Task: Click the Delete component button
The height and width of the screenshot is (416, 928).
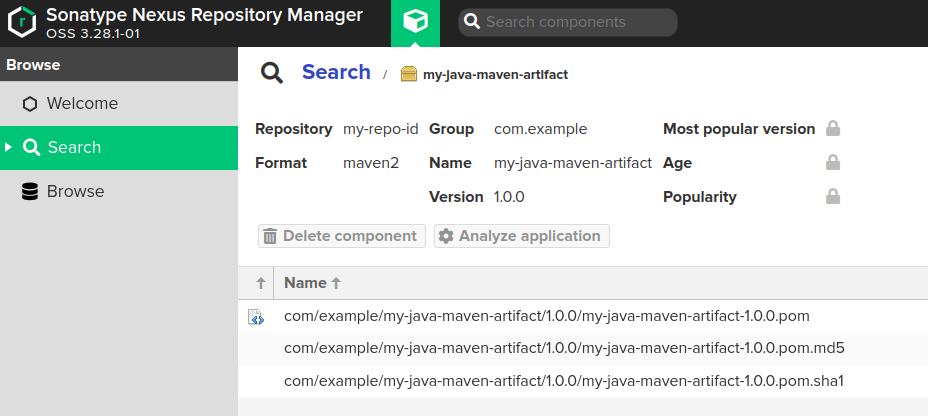Action: coord(341,236)
